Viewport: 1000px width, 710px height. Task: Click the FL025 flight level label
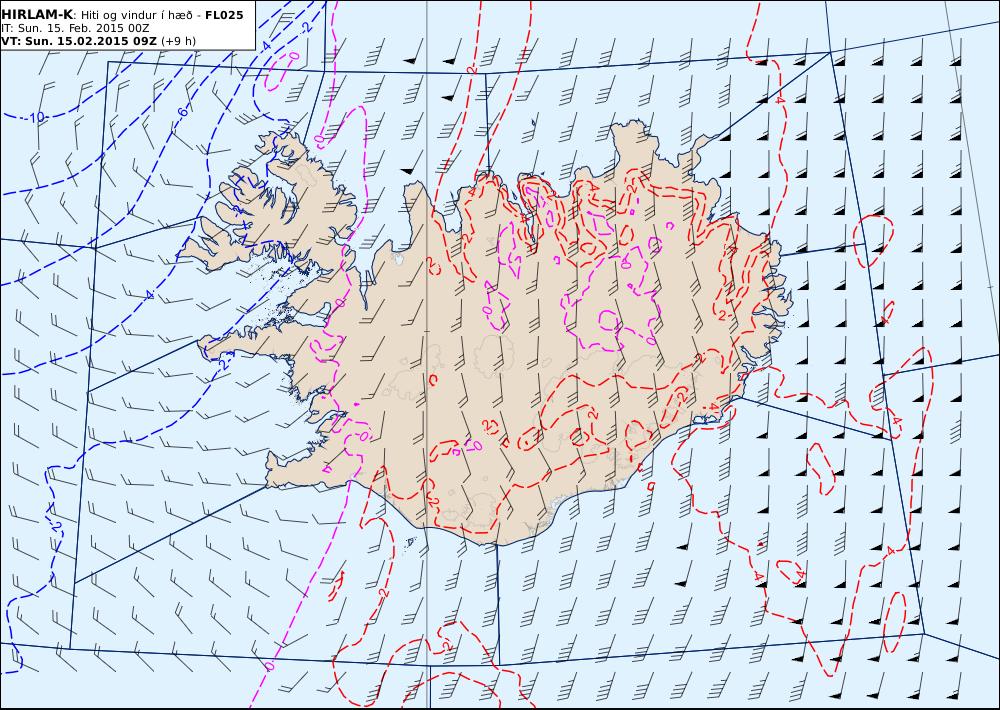pos(224,15)
